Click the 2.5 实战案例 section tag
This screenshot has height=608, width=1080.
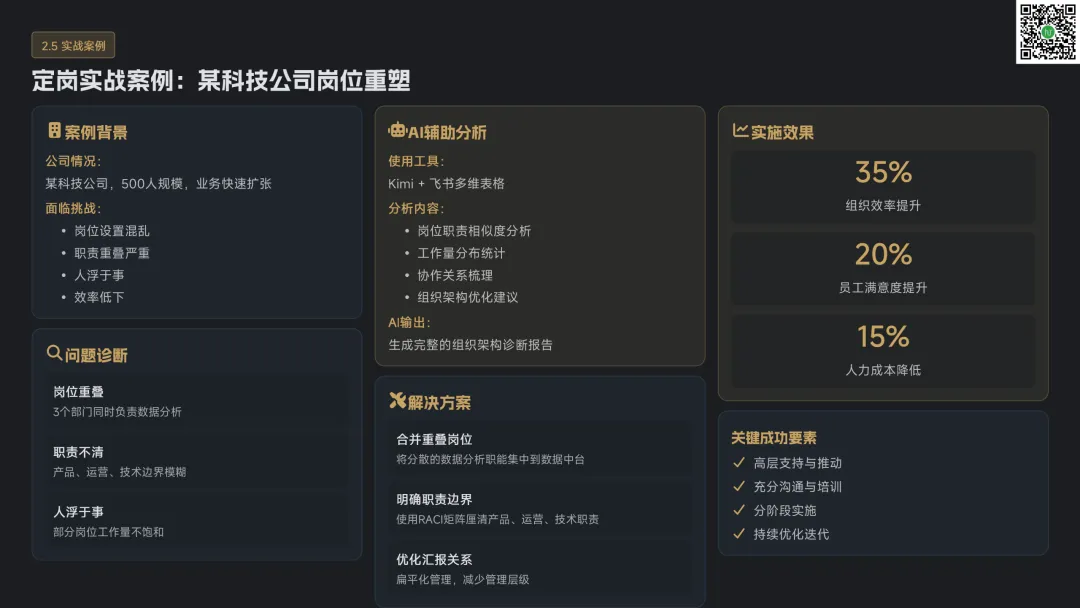tap(73, 45)
